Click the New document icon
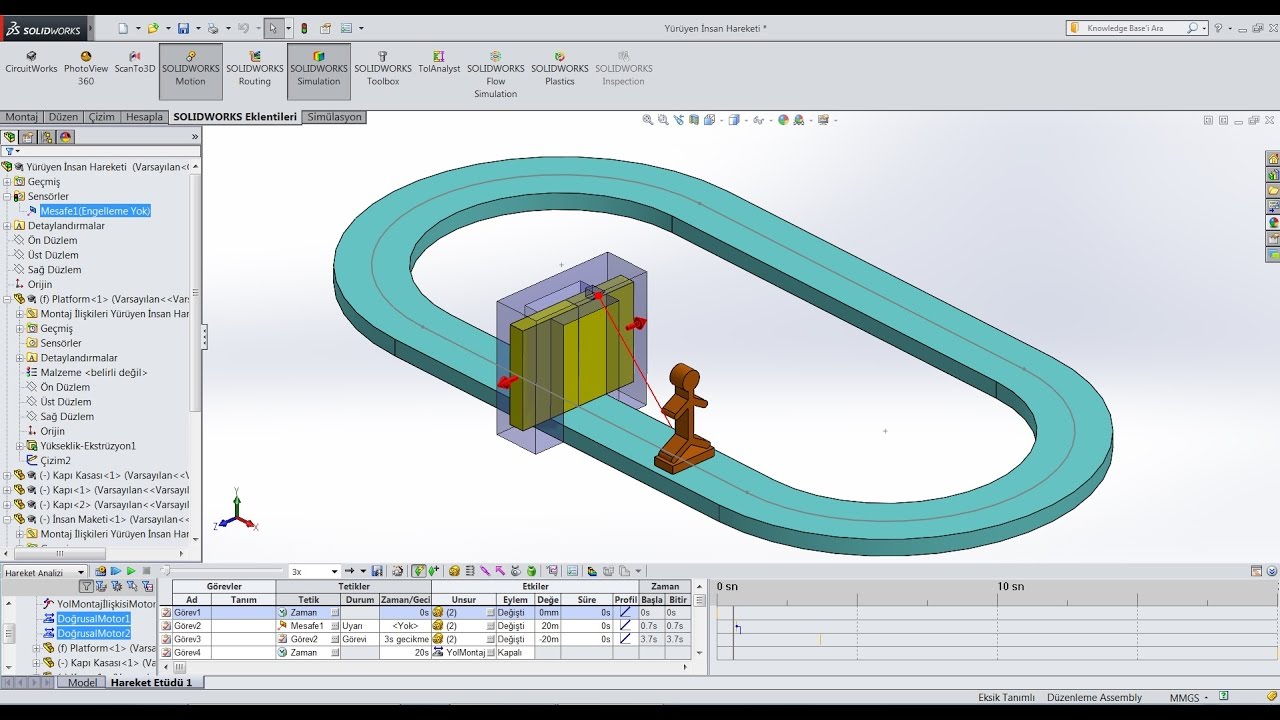The height and width of the screenshot is (720, 1280). (123, 29)
